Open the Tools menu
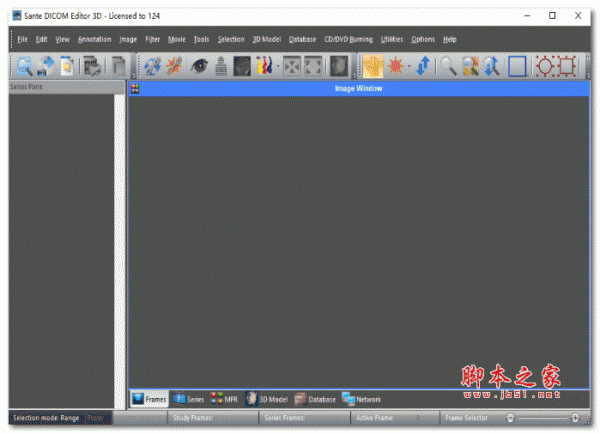600x434 pixels. pos(201,39)
